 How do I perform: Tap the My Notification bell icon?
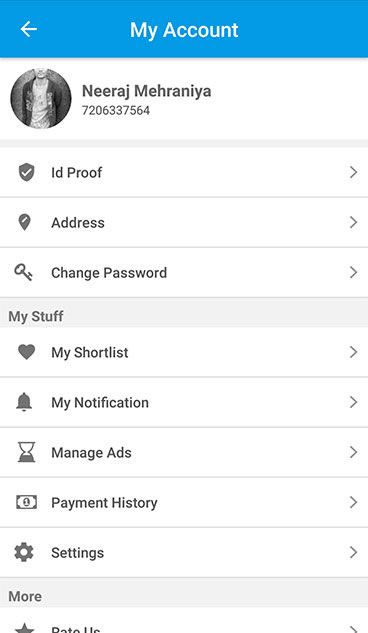[24, 402]
